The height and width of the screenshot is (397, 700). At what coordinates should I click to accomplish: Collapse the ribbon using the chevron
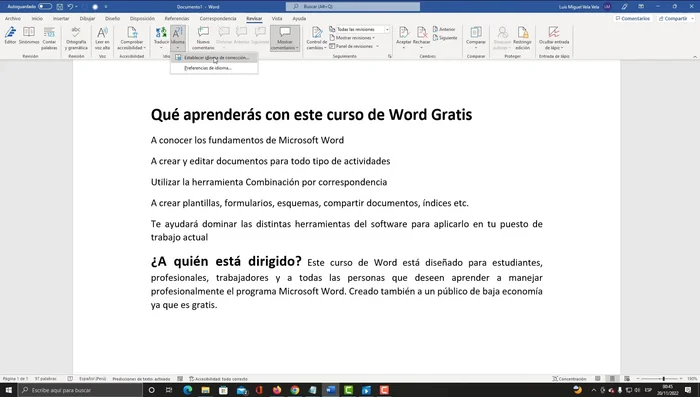click(x=695, y=57)
